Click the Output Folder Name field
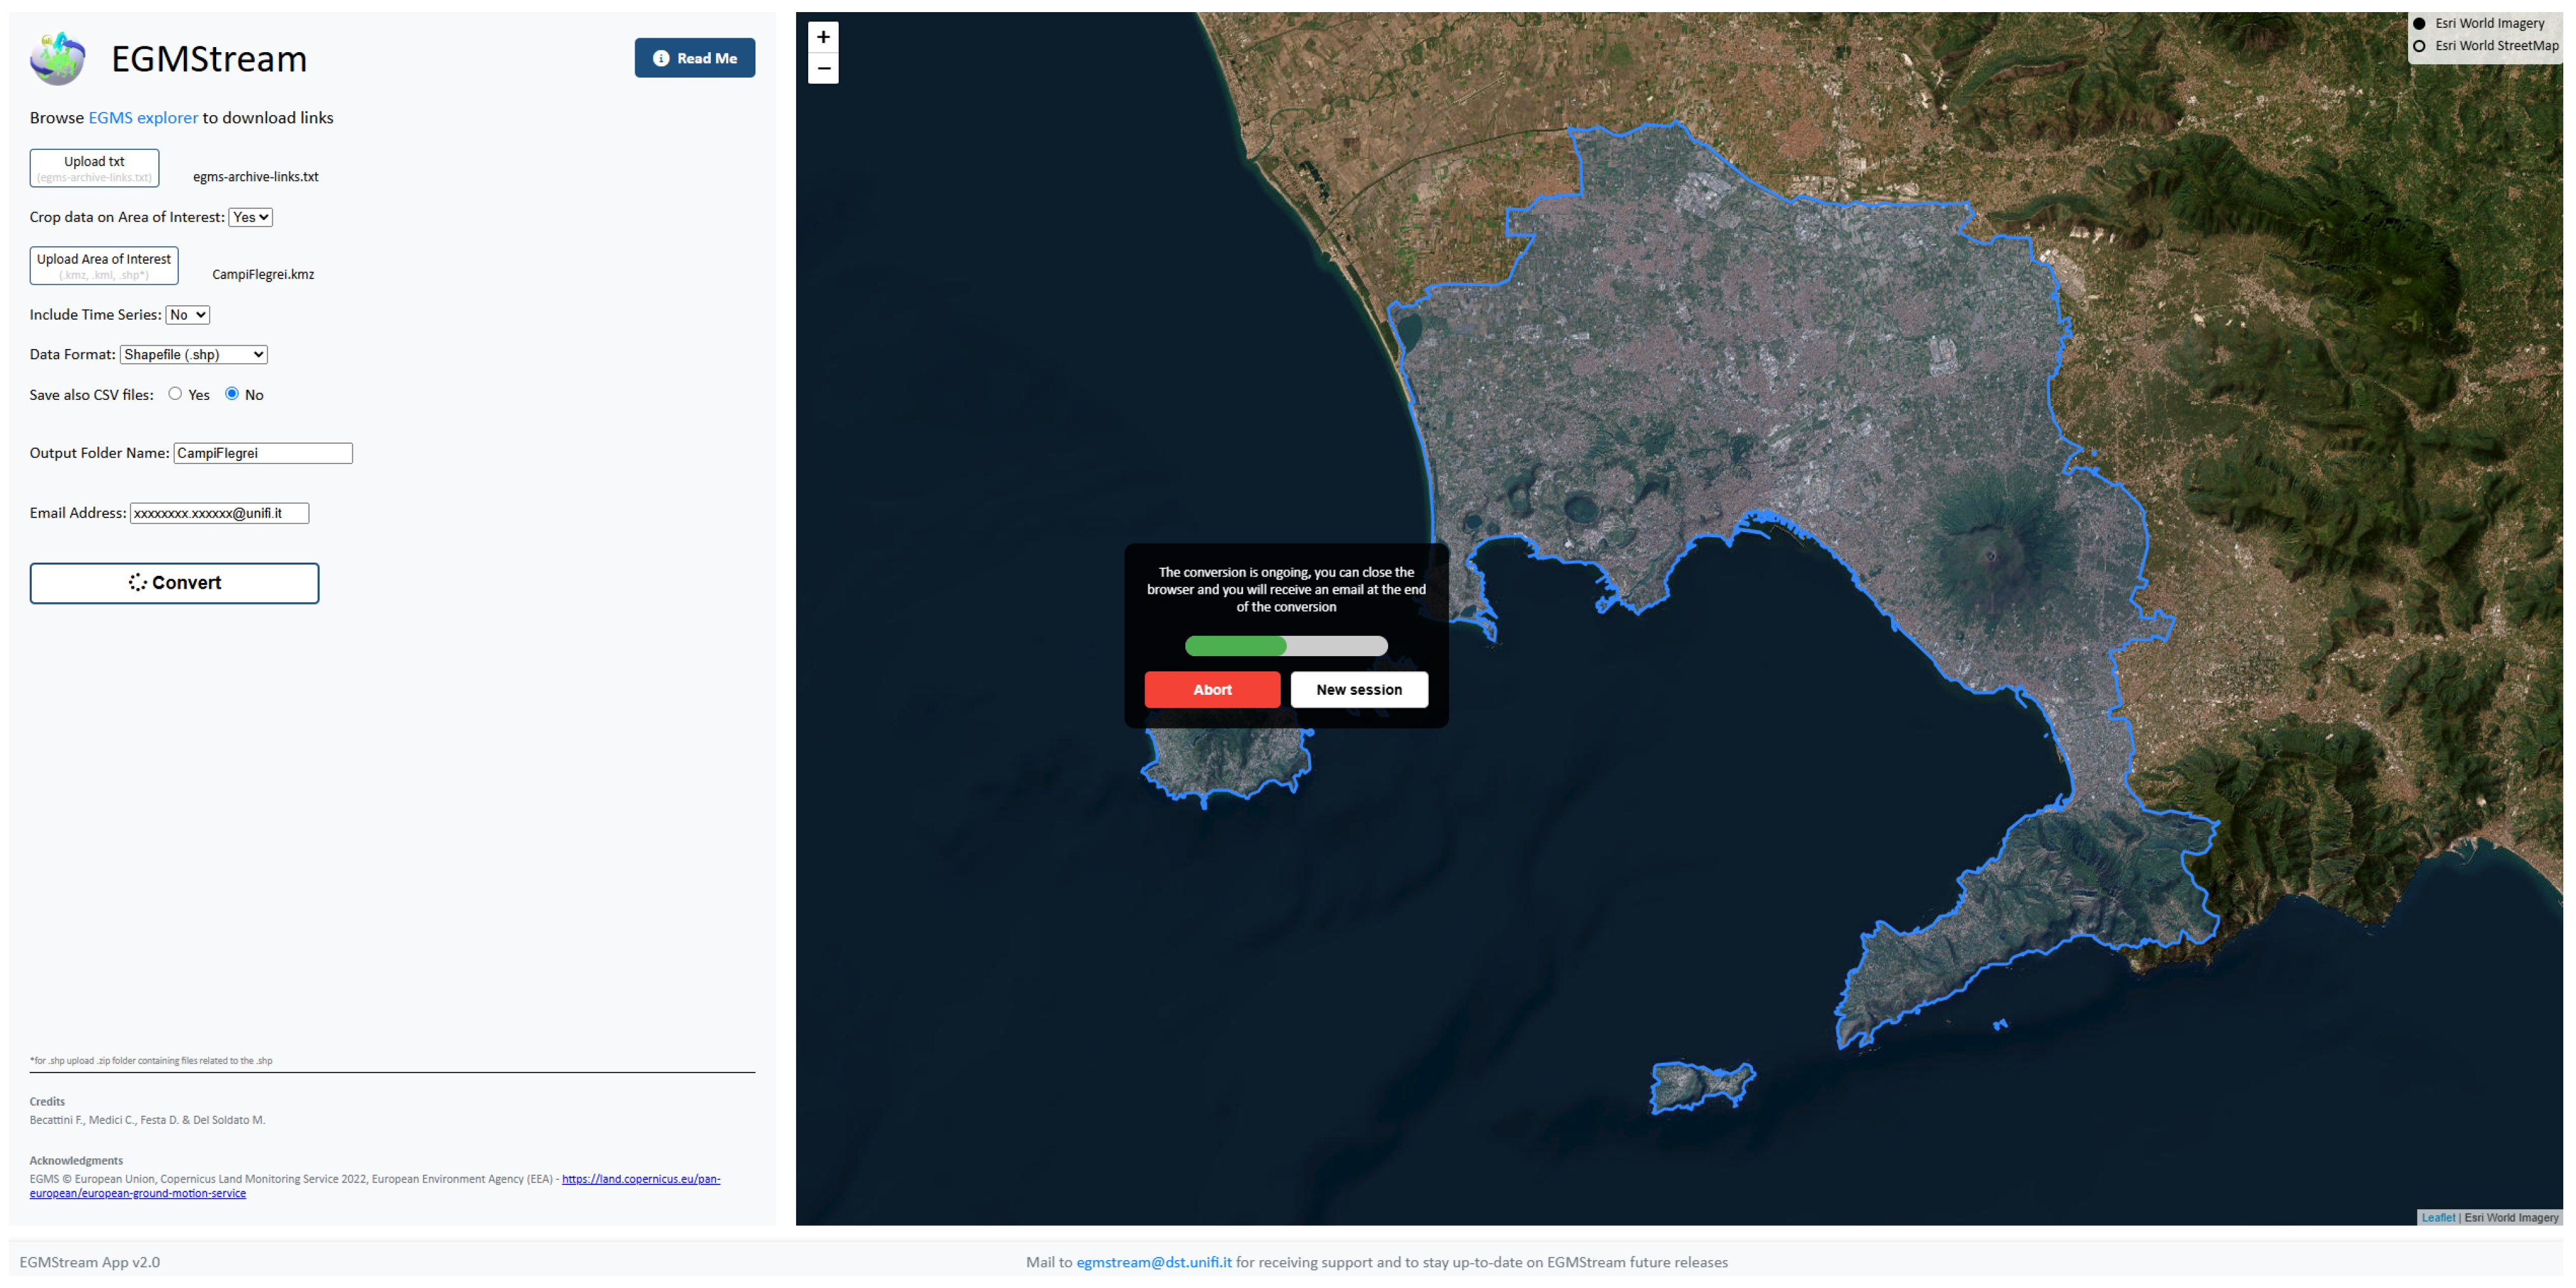The height and width of the screenshot is (1288, 2576). coord(263,453)
